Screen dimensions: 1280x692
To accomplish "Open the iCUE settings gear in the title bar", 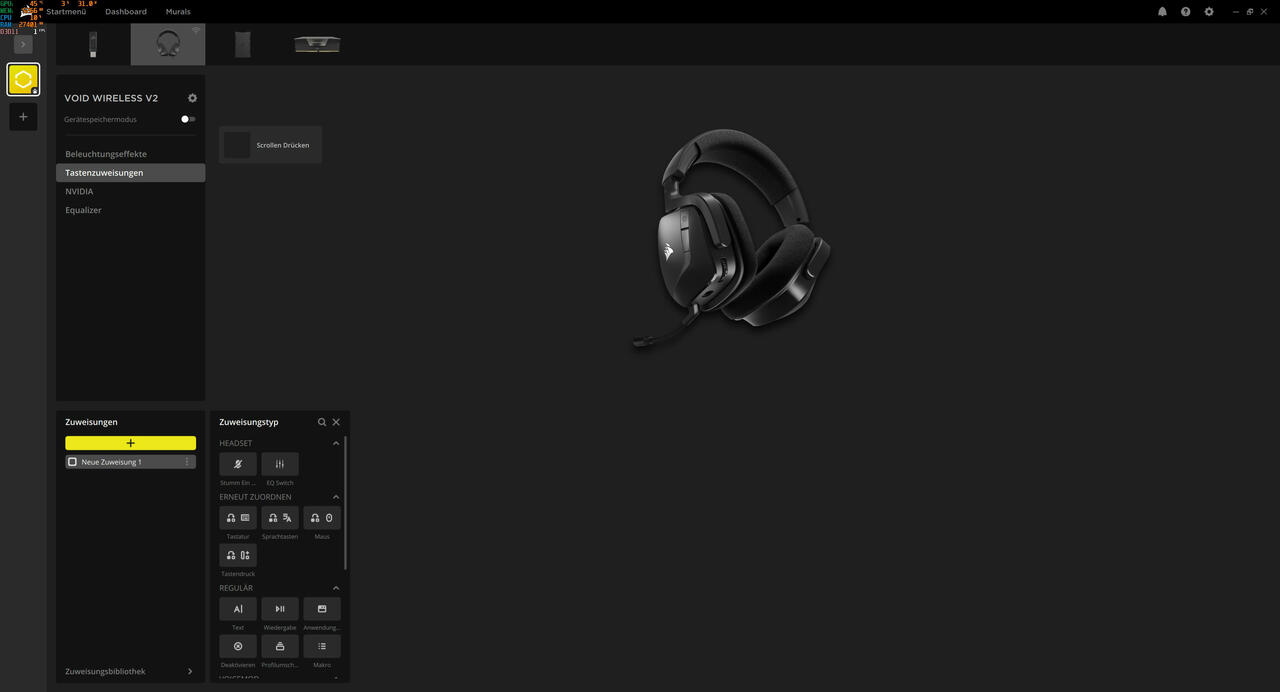I will click(x=1209, y=12).
